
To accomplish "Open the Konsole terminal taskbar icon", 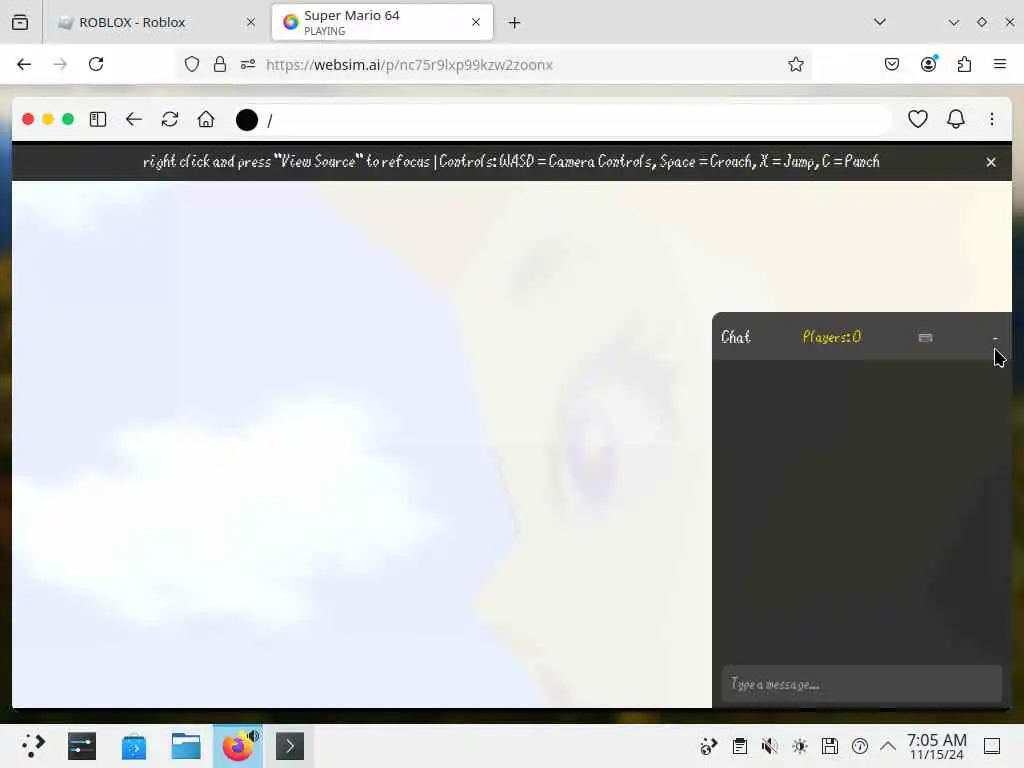I will 290,746.
